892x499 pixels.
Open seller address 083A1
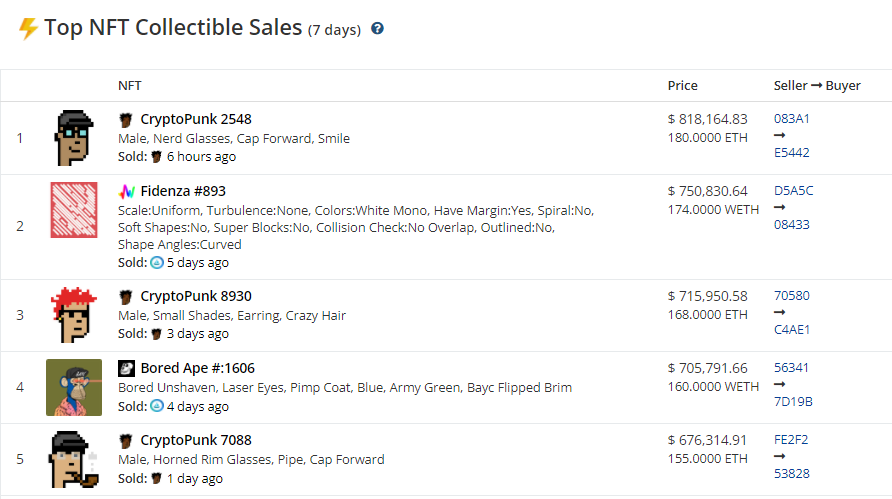pos(791,119)
